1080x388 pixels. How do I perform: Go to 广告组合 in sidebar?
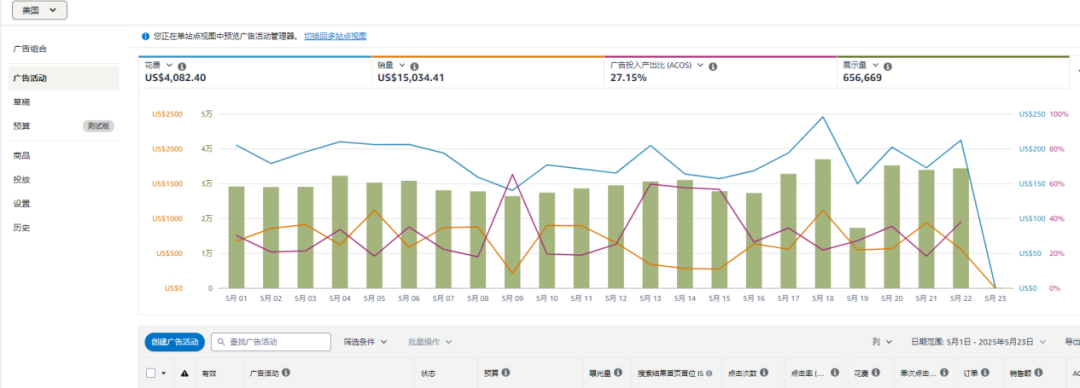point(30,49)
